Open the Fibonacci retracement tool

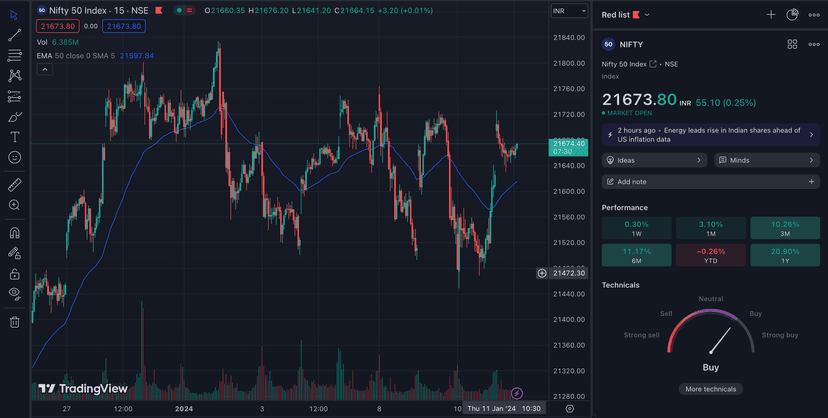[x=14, y=96]
